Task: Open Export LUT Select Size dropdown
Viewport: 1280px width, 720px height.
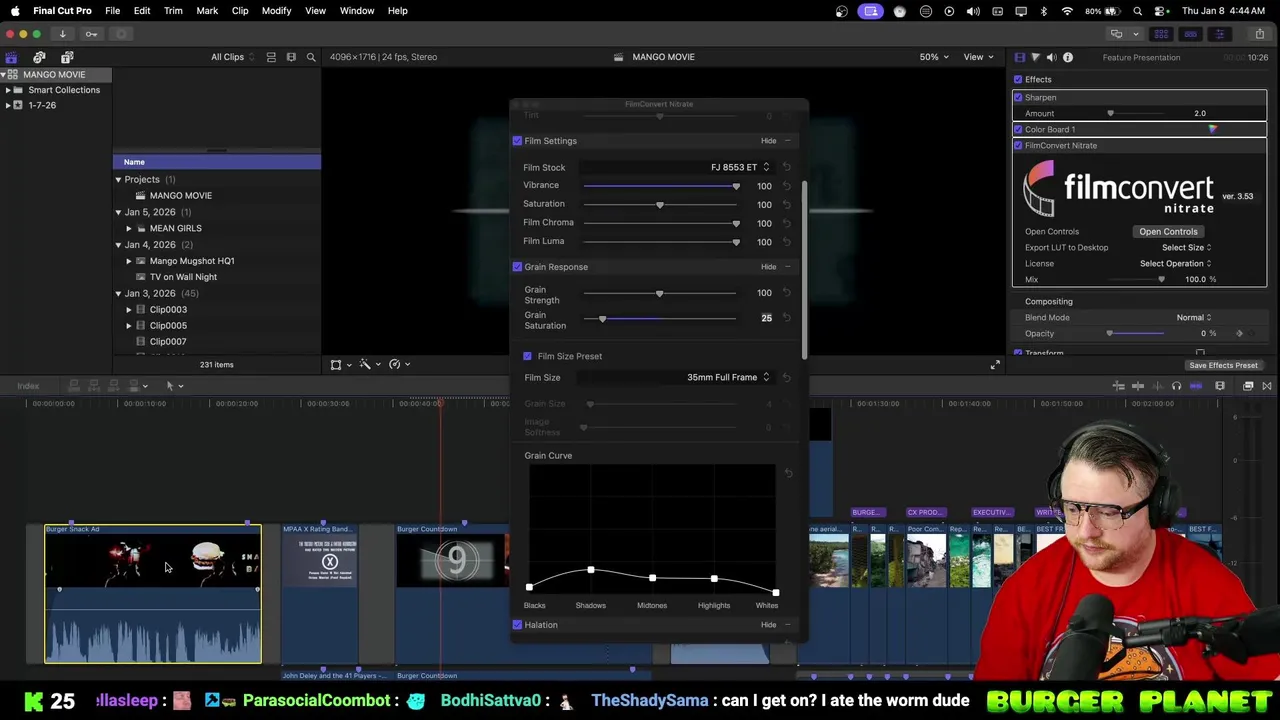Action: pyautogui.click(x=1186, y=247)
